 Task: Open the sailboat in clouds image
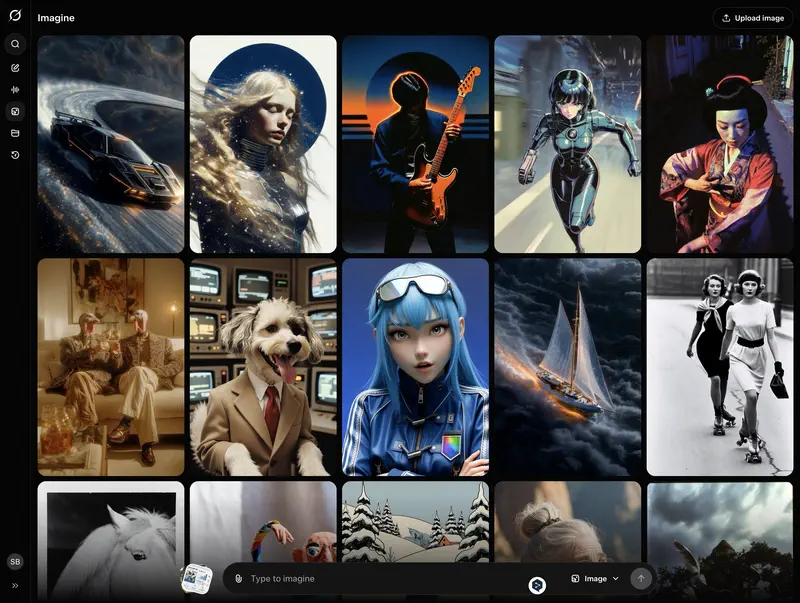567,367
